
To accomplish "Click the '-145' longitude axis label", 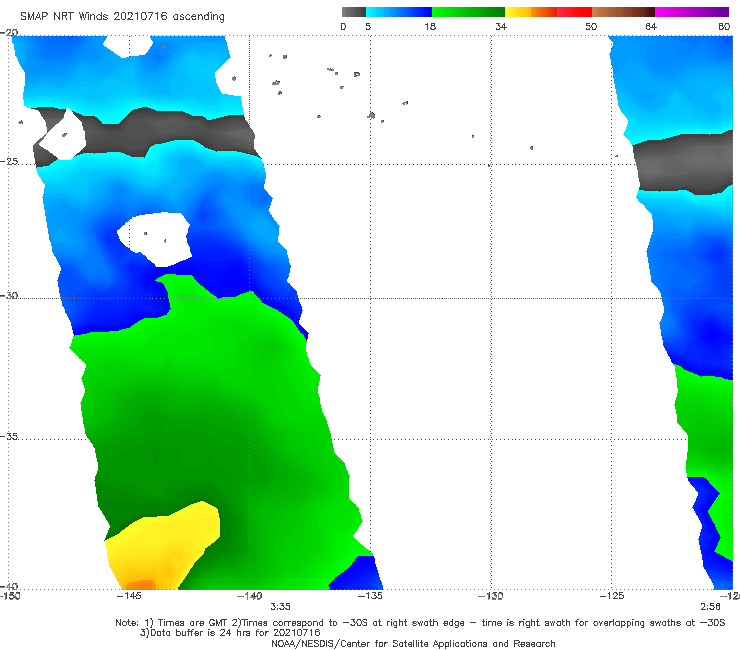I will [128, 596].
